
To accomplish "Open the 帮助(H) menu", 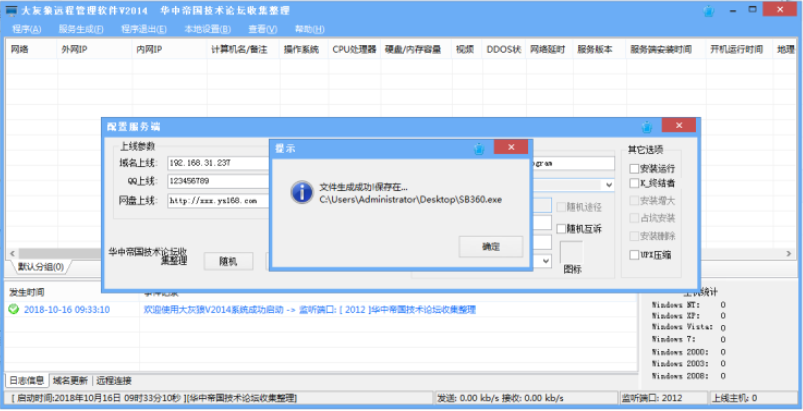I will pos(309,29).
